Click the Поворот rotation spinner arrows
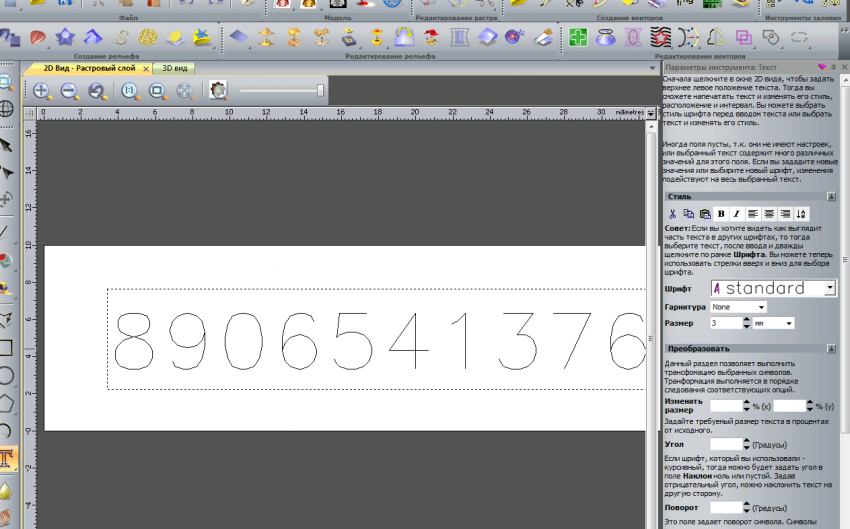 point(746,508)
